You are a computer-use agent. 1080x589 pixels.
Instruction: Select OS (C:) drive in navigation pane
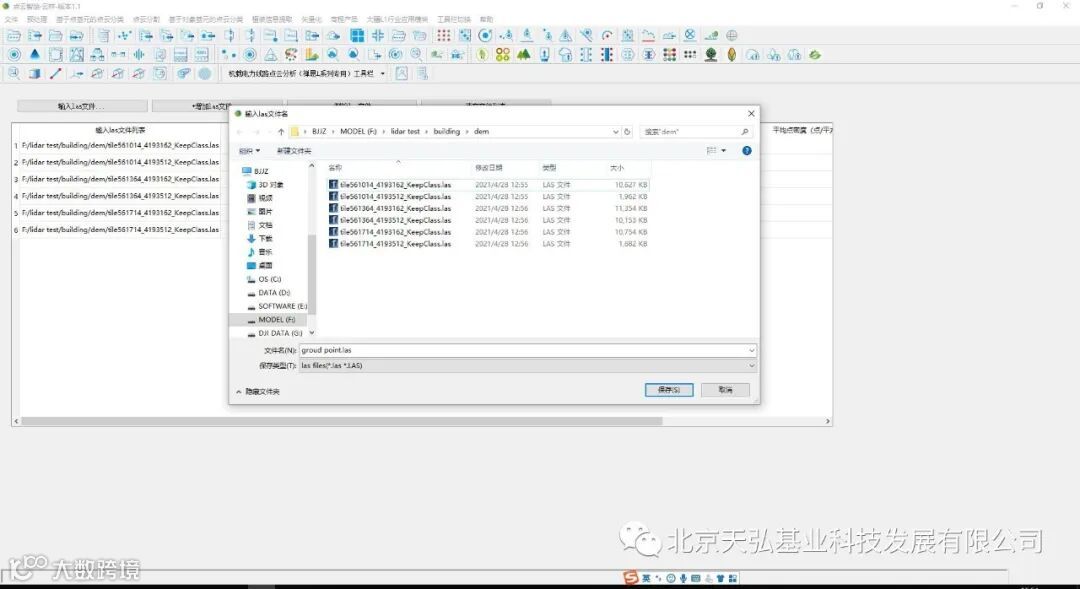269,279
